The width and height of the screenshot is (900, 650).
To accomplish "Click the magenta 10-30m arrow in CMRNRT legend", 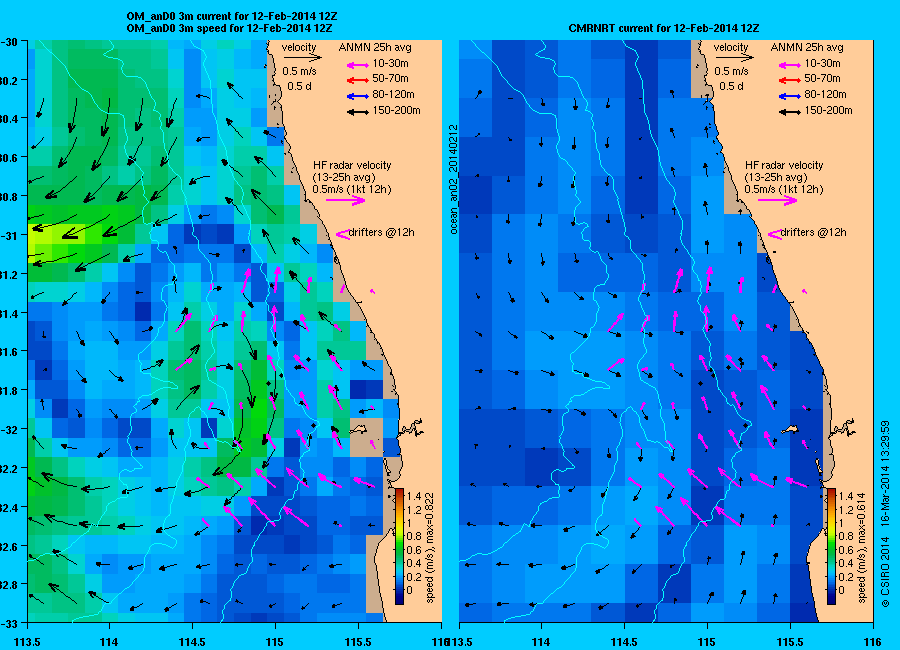I will [790, 65].
